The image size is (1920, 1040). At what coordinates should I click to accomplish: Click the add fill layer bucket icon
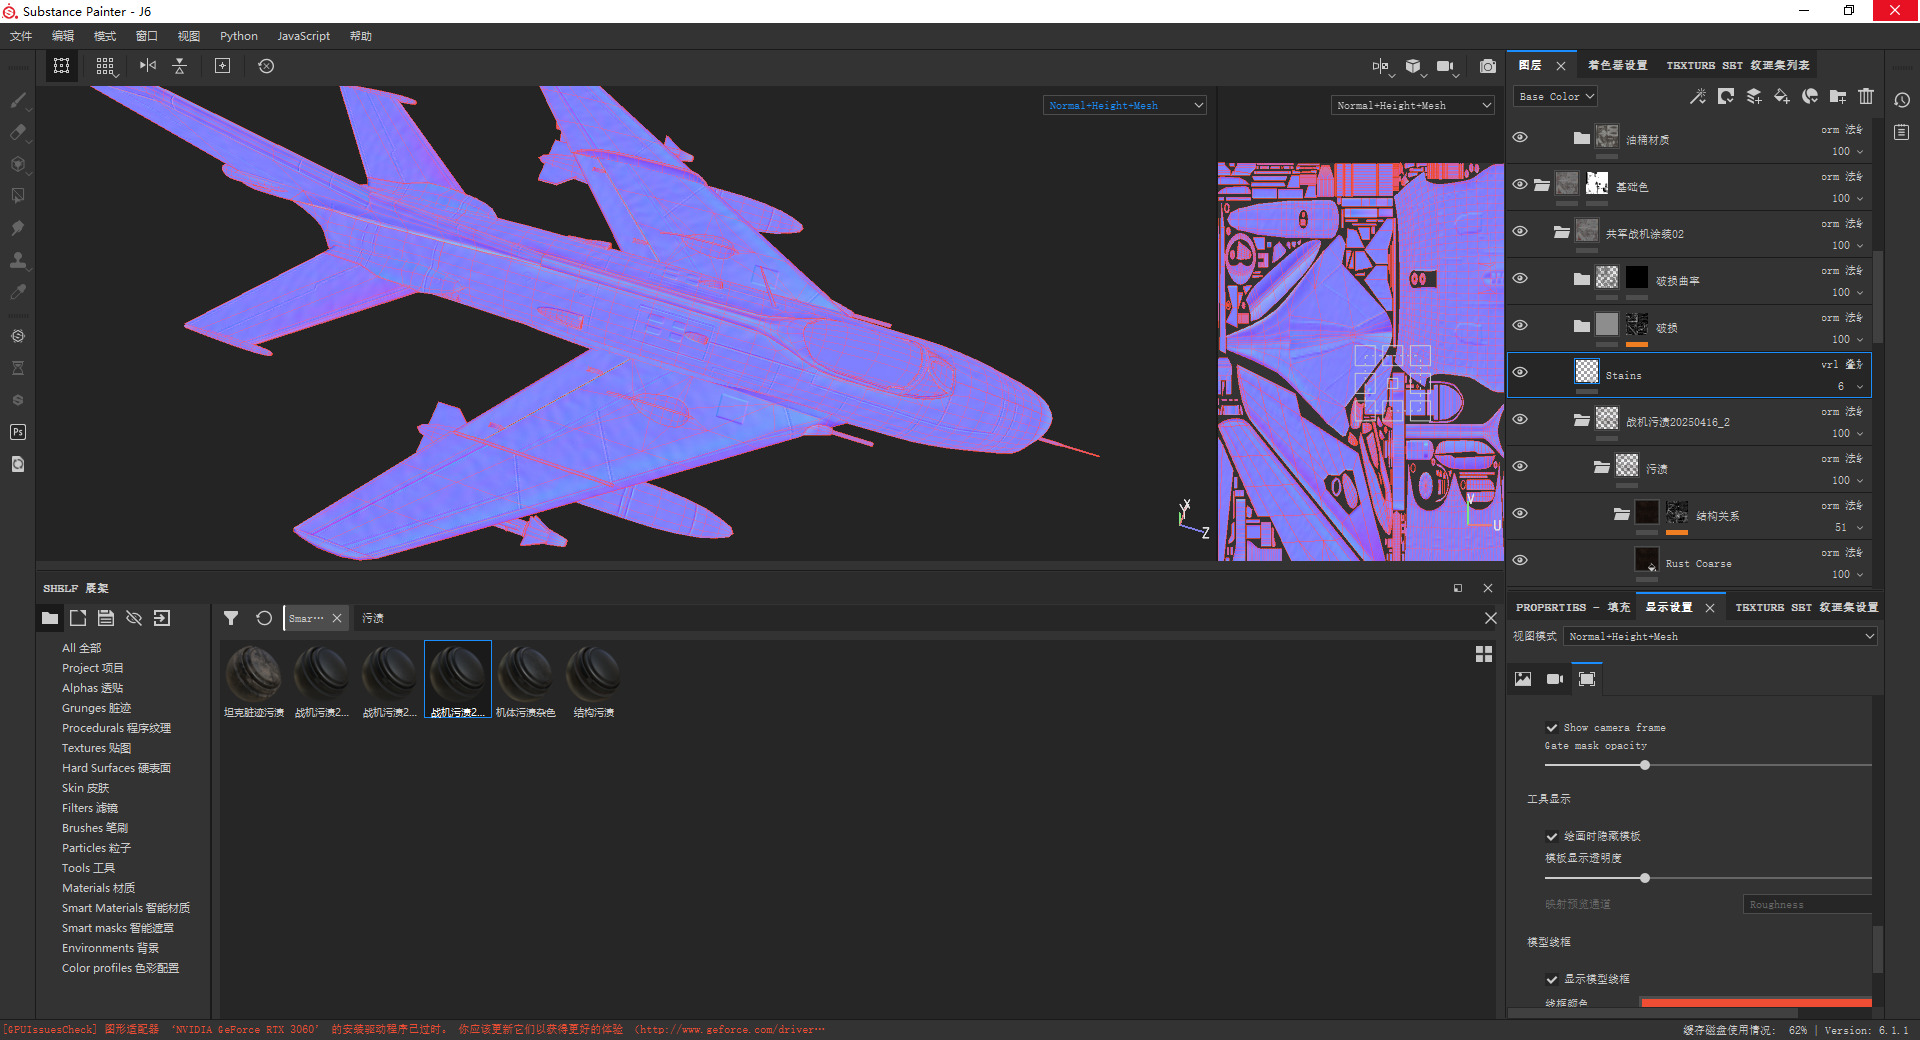pos(1782,97)
